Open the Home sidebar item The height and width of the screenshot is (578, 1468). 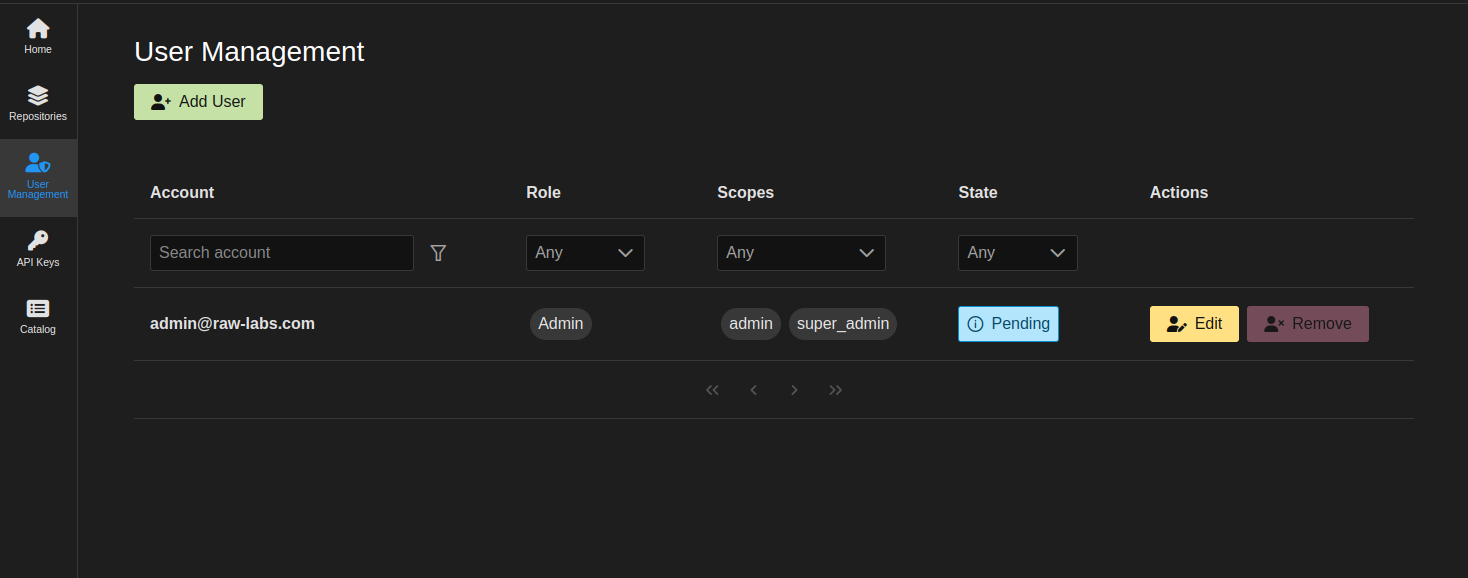[x=38, y=37]
